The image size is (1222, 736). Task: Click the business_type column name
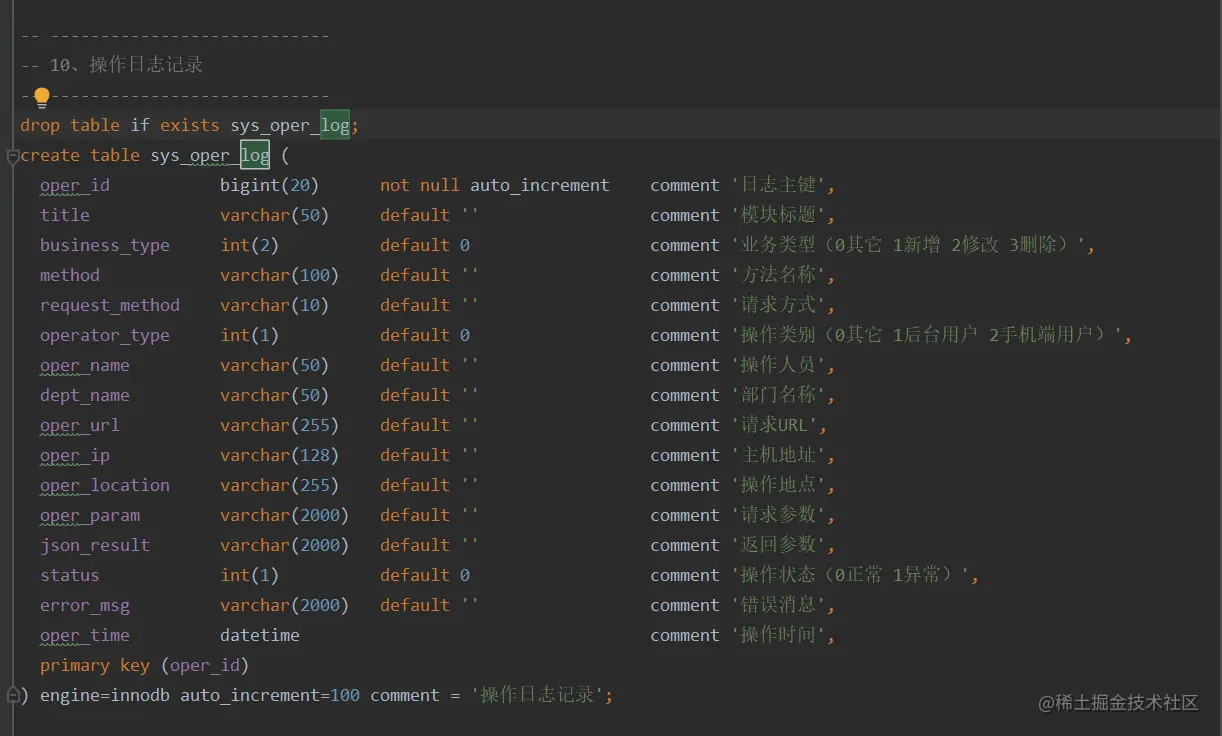(x=105, y=245)
